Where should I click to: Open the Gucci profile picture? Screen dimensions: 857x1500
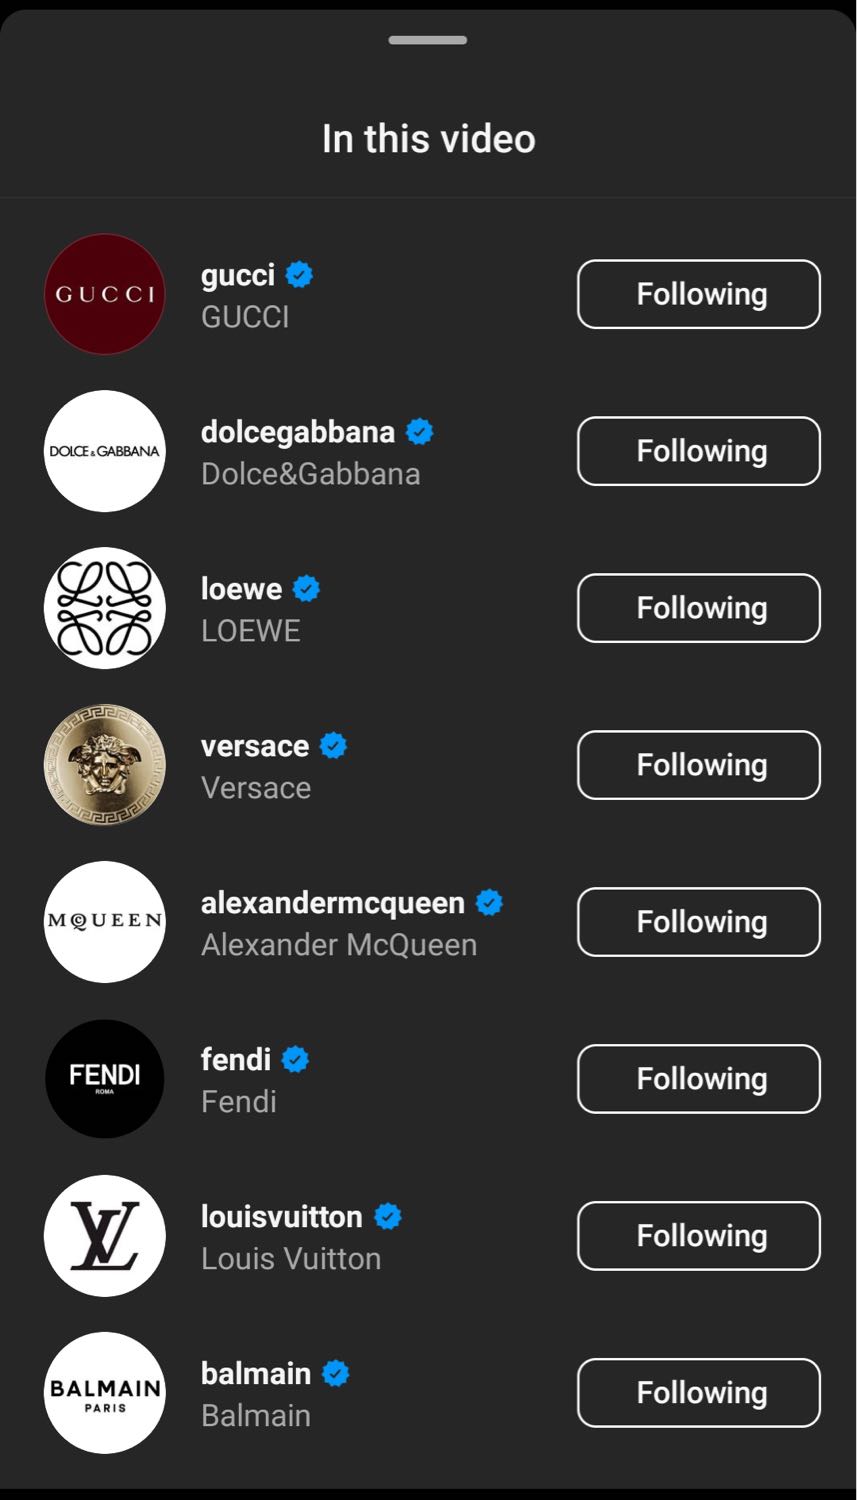coord(105,294)
